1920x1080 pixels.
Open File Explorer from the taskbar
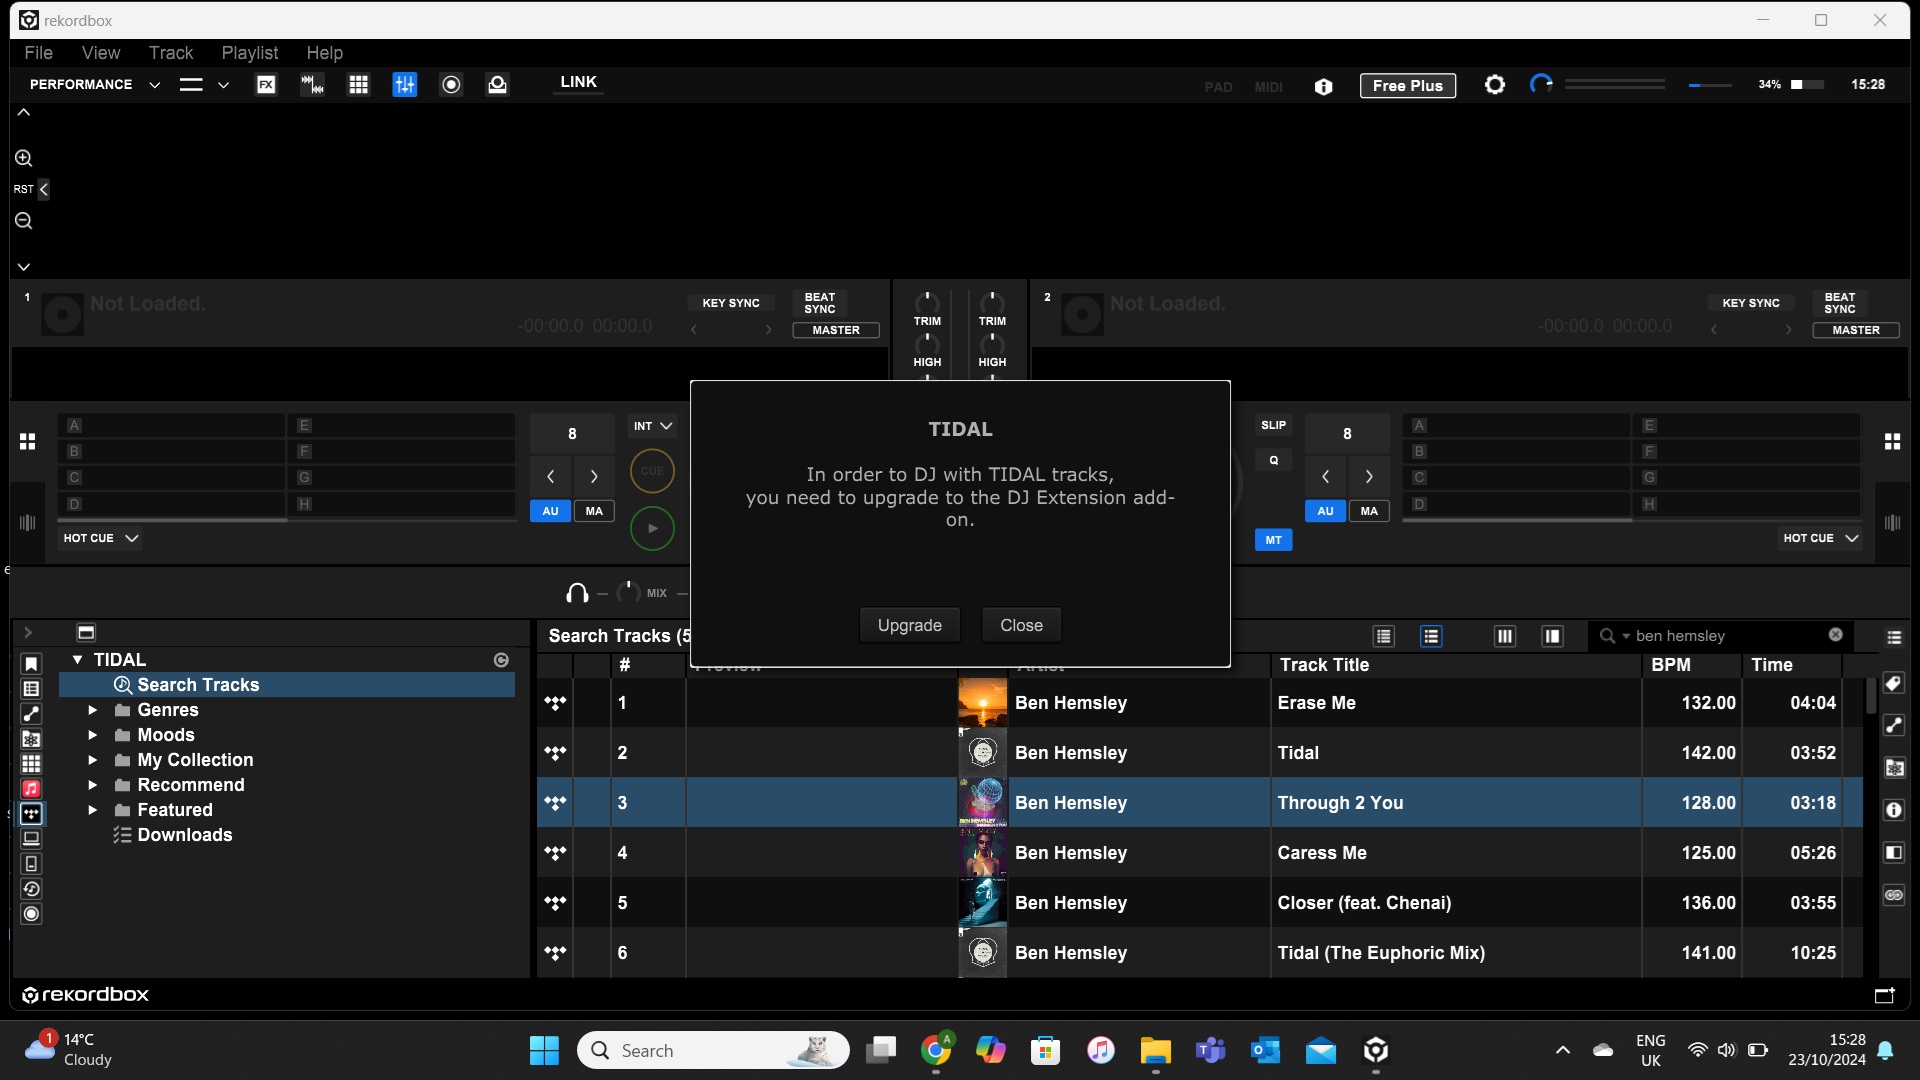click(x=1155, y=1050)
